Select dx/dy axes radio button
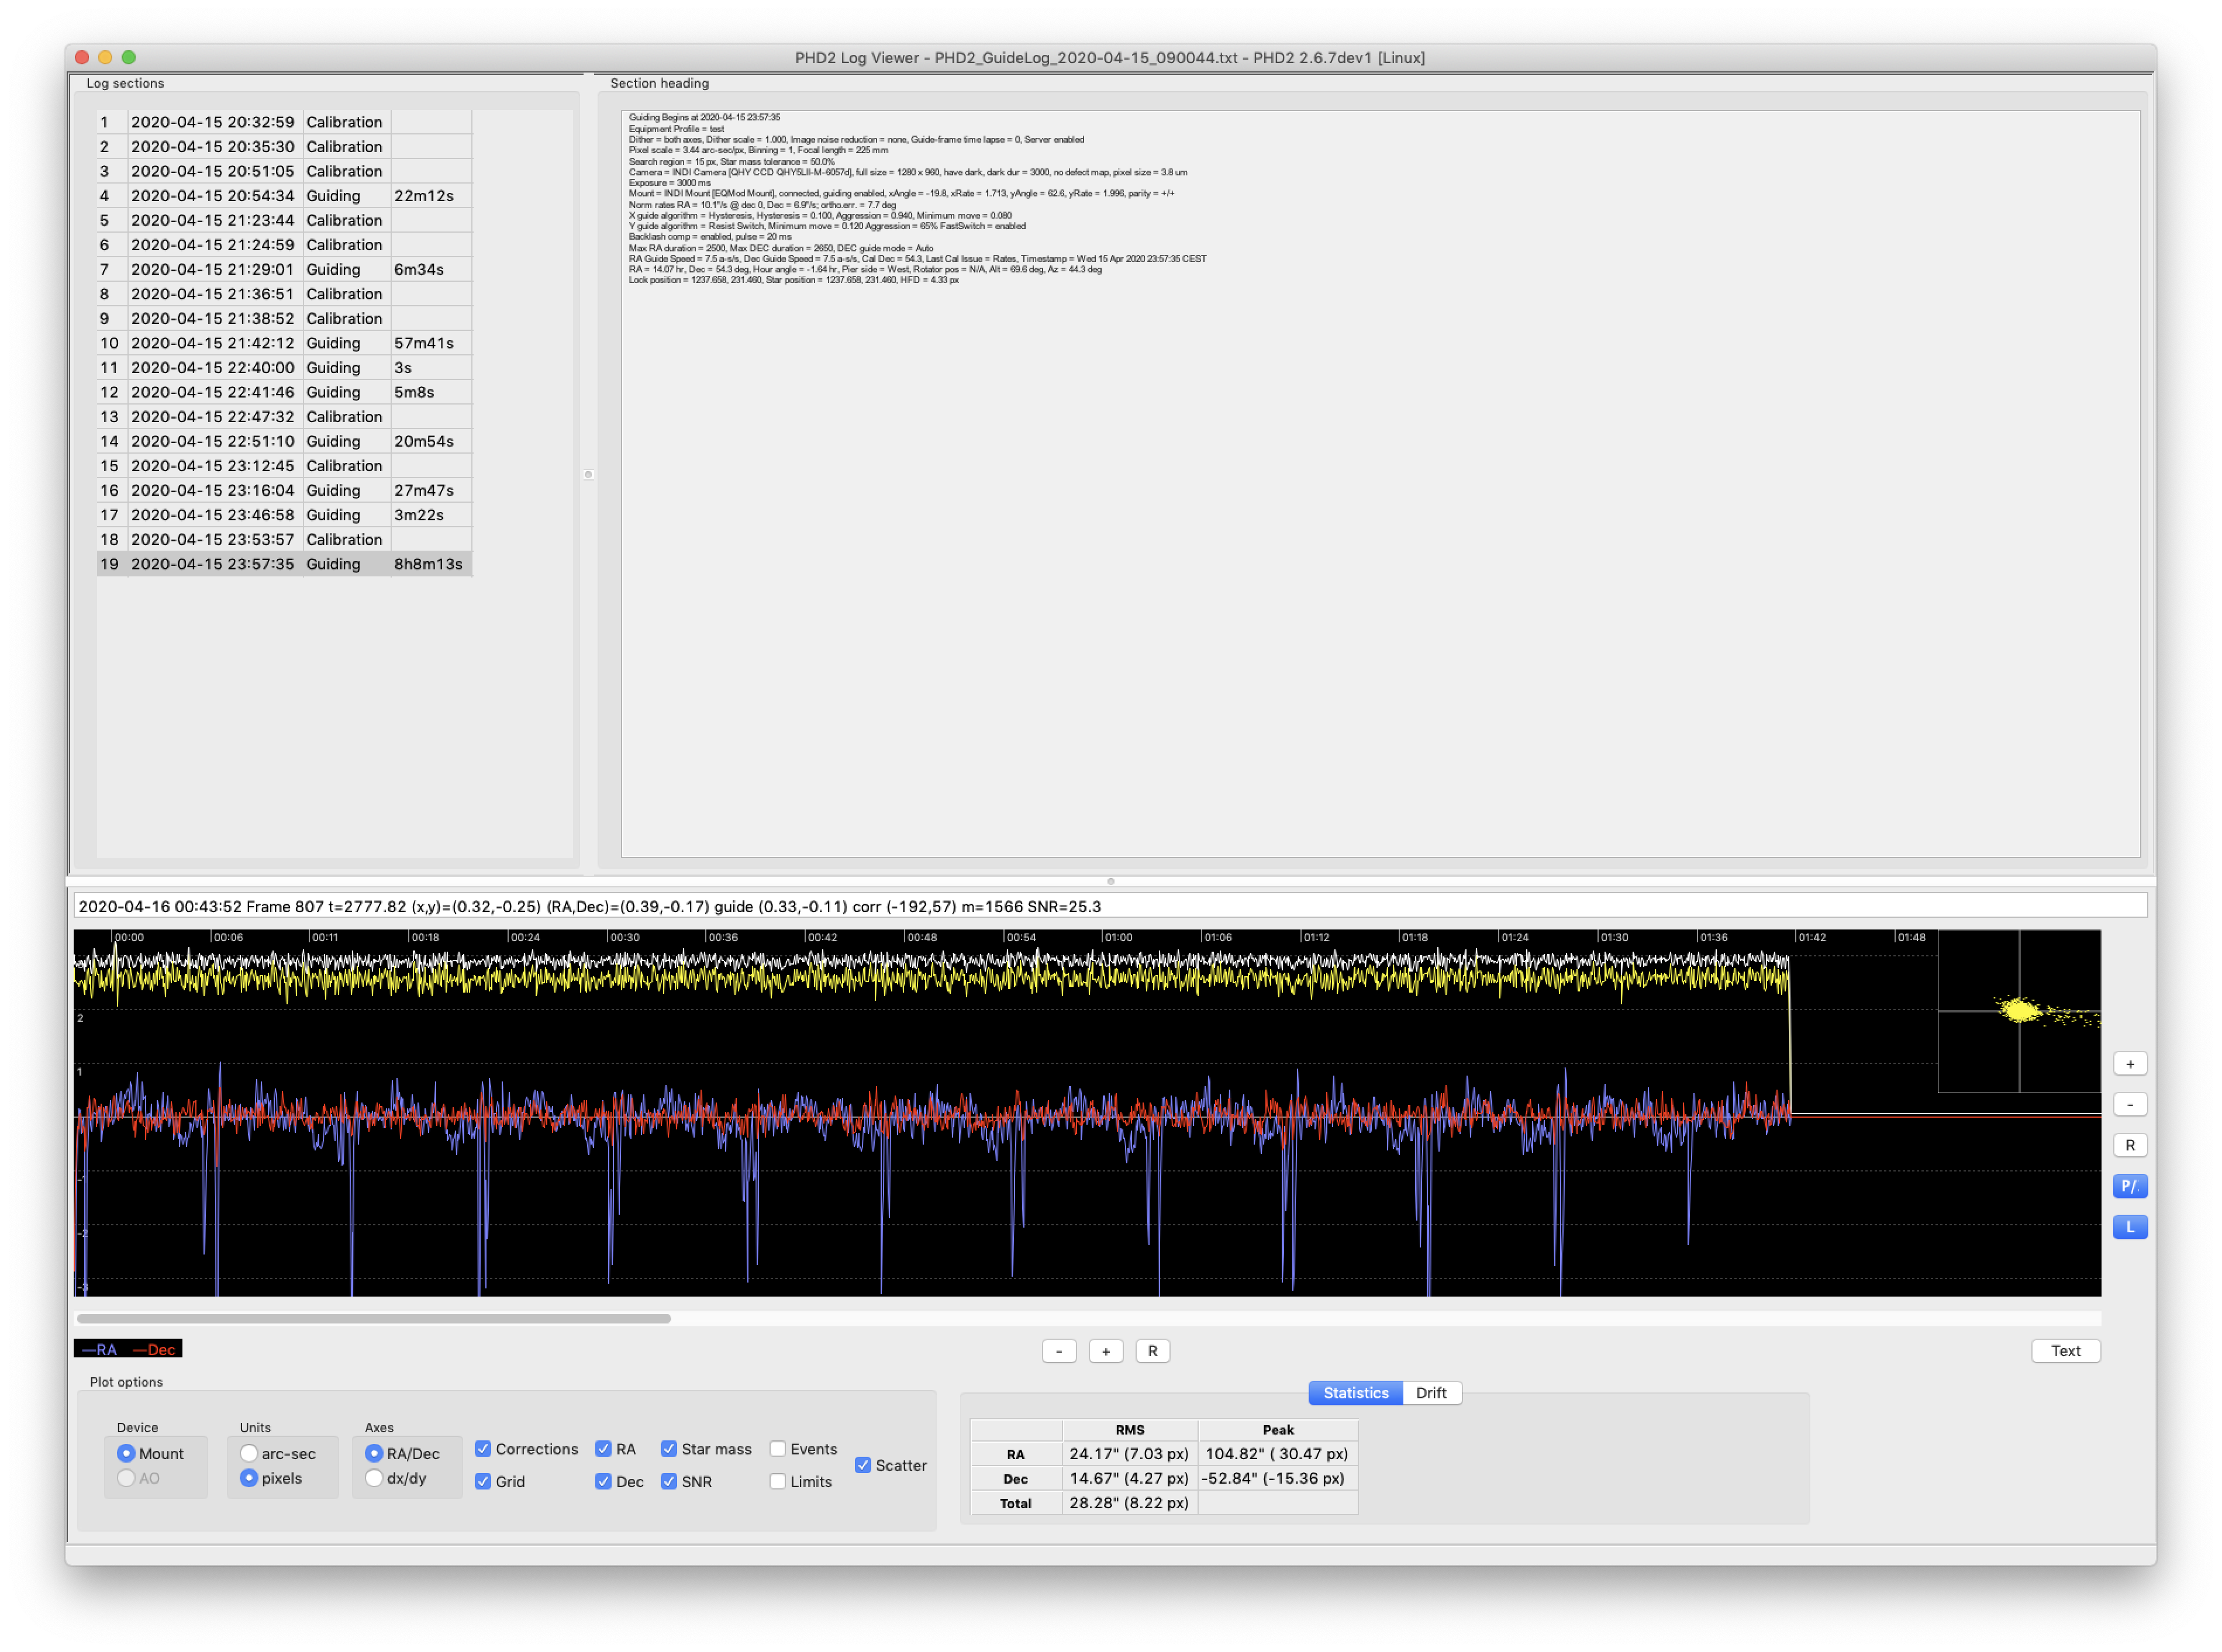This screenshot has width=2222, height=1652. (374, 1478)
